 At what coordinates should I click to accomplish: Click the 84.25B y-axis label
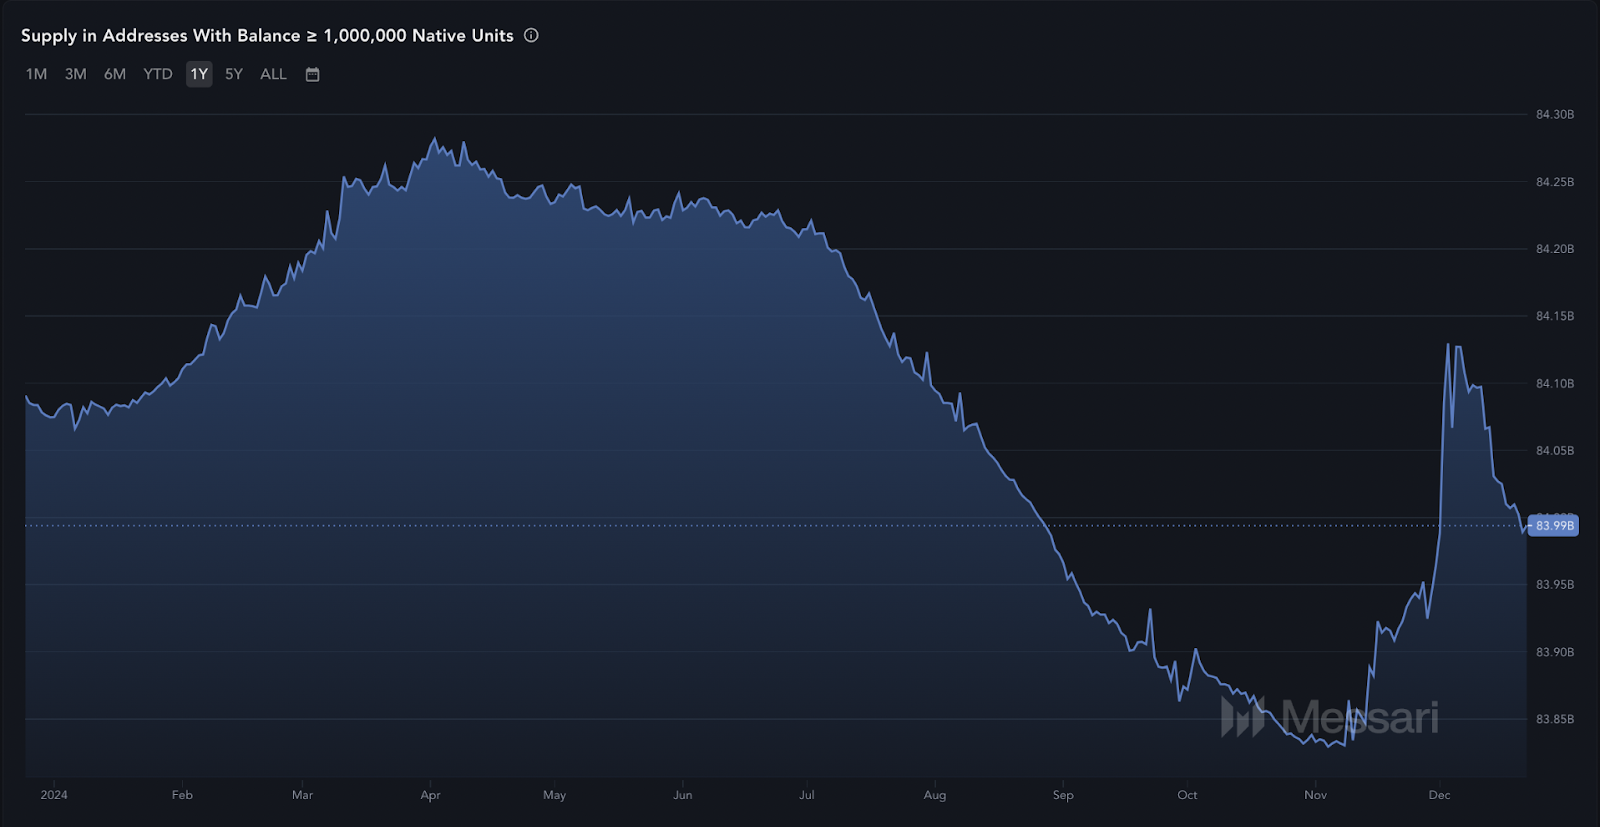tap(1555, 182)
